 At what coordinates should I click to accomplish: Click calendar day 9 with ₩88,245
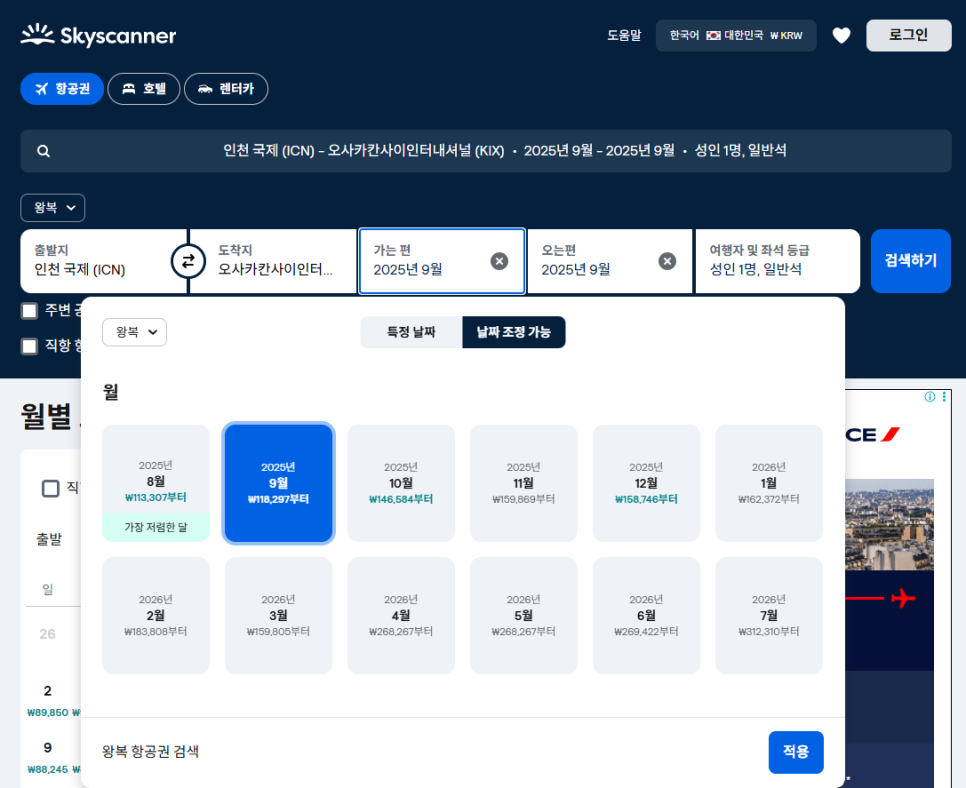point(48,757)
